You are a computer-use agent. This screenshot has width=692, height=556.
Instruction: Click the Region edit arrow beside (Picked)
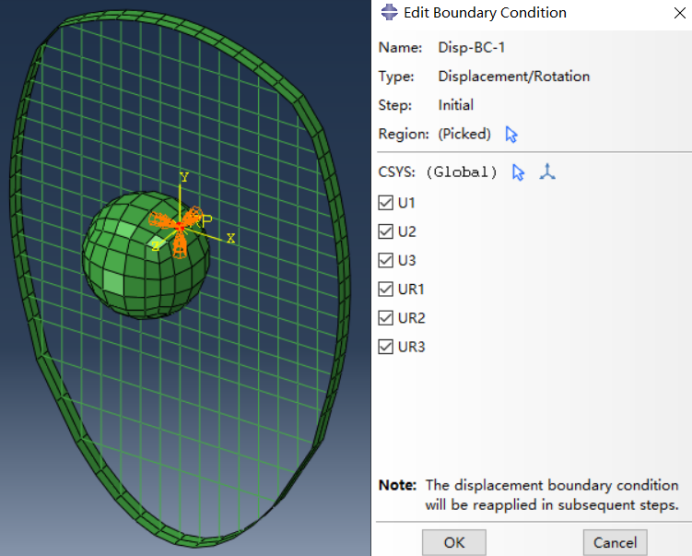pyautogui.click(x=513, y=134)
